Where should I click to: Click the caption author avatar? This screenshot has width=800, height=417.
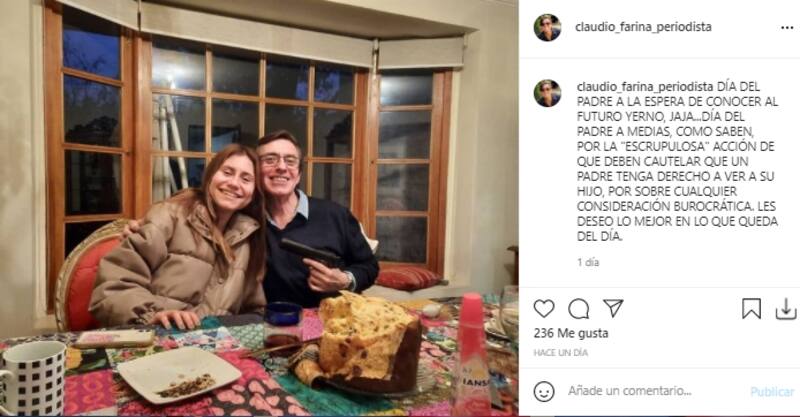[547, 93]
